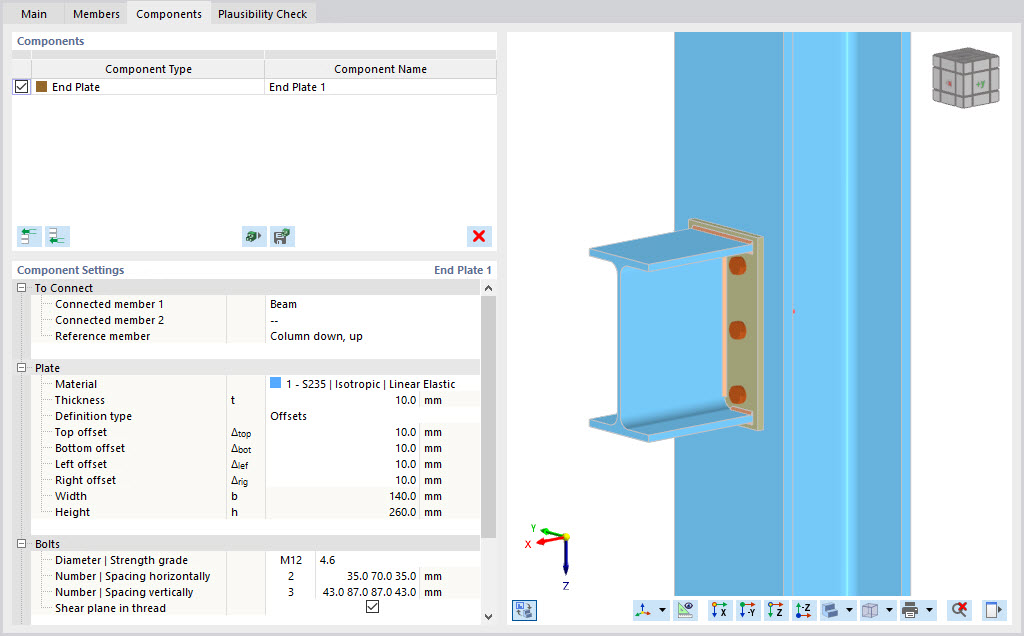Collapse the Bolts section
1024x636 pixels.
(22, 544)
